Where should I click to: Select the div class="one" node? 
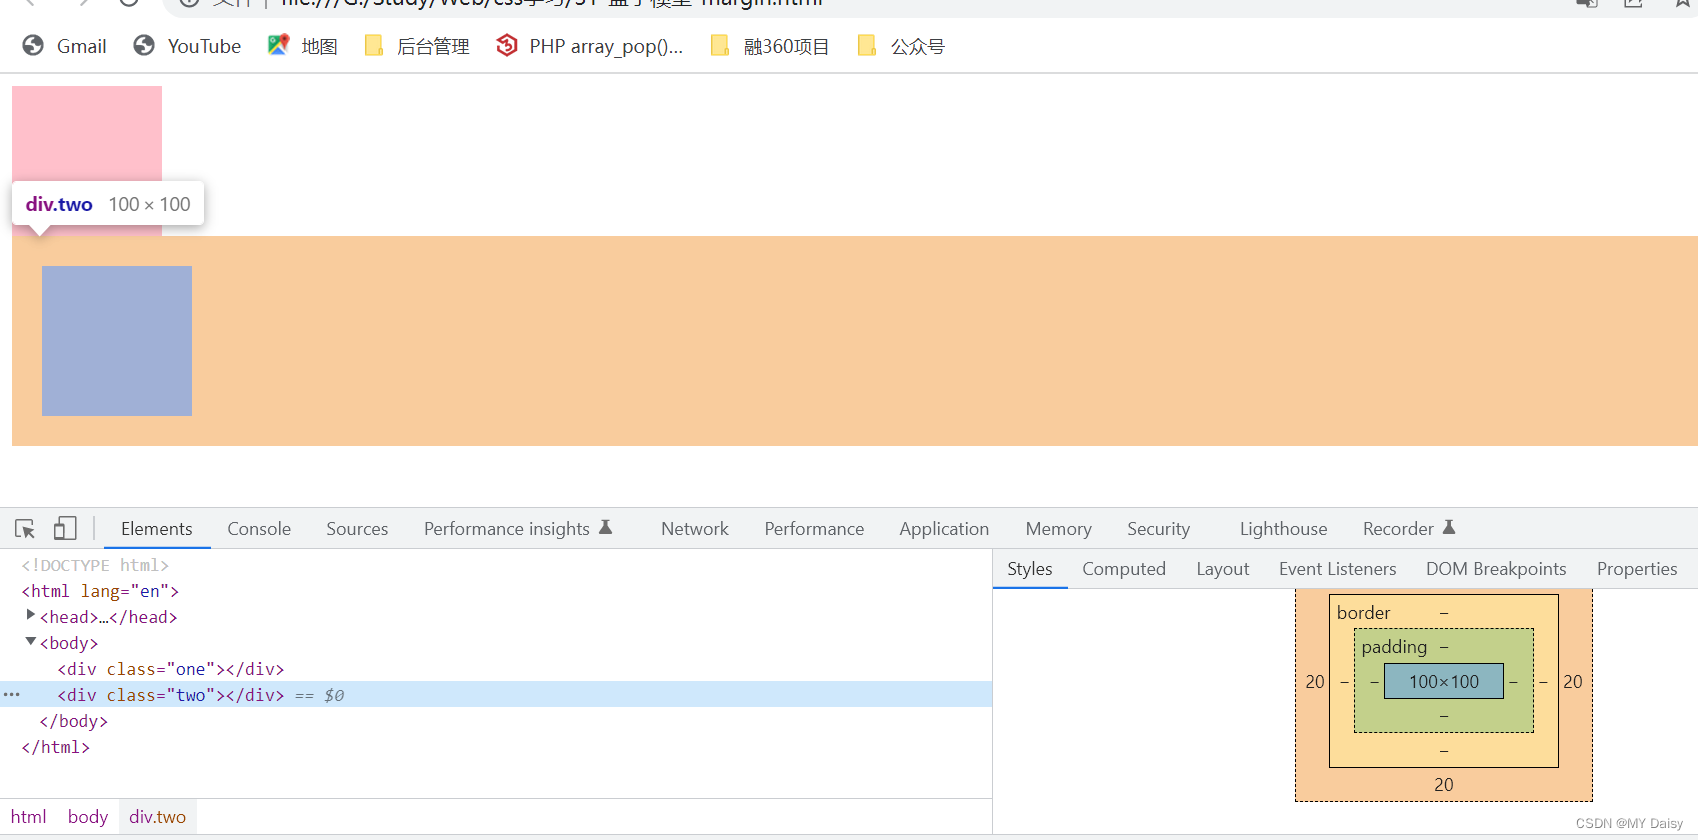point(170,669)
